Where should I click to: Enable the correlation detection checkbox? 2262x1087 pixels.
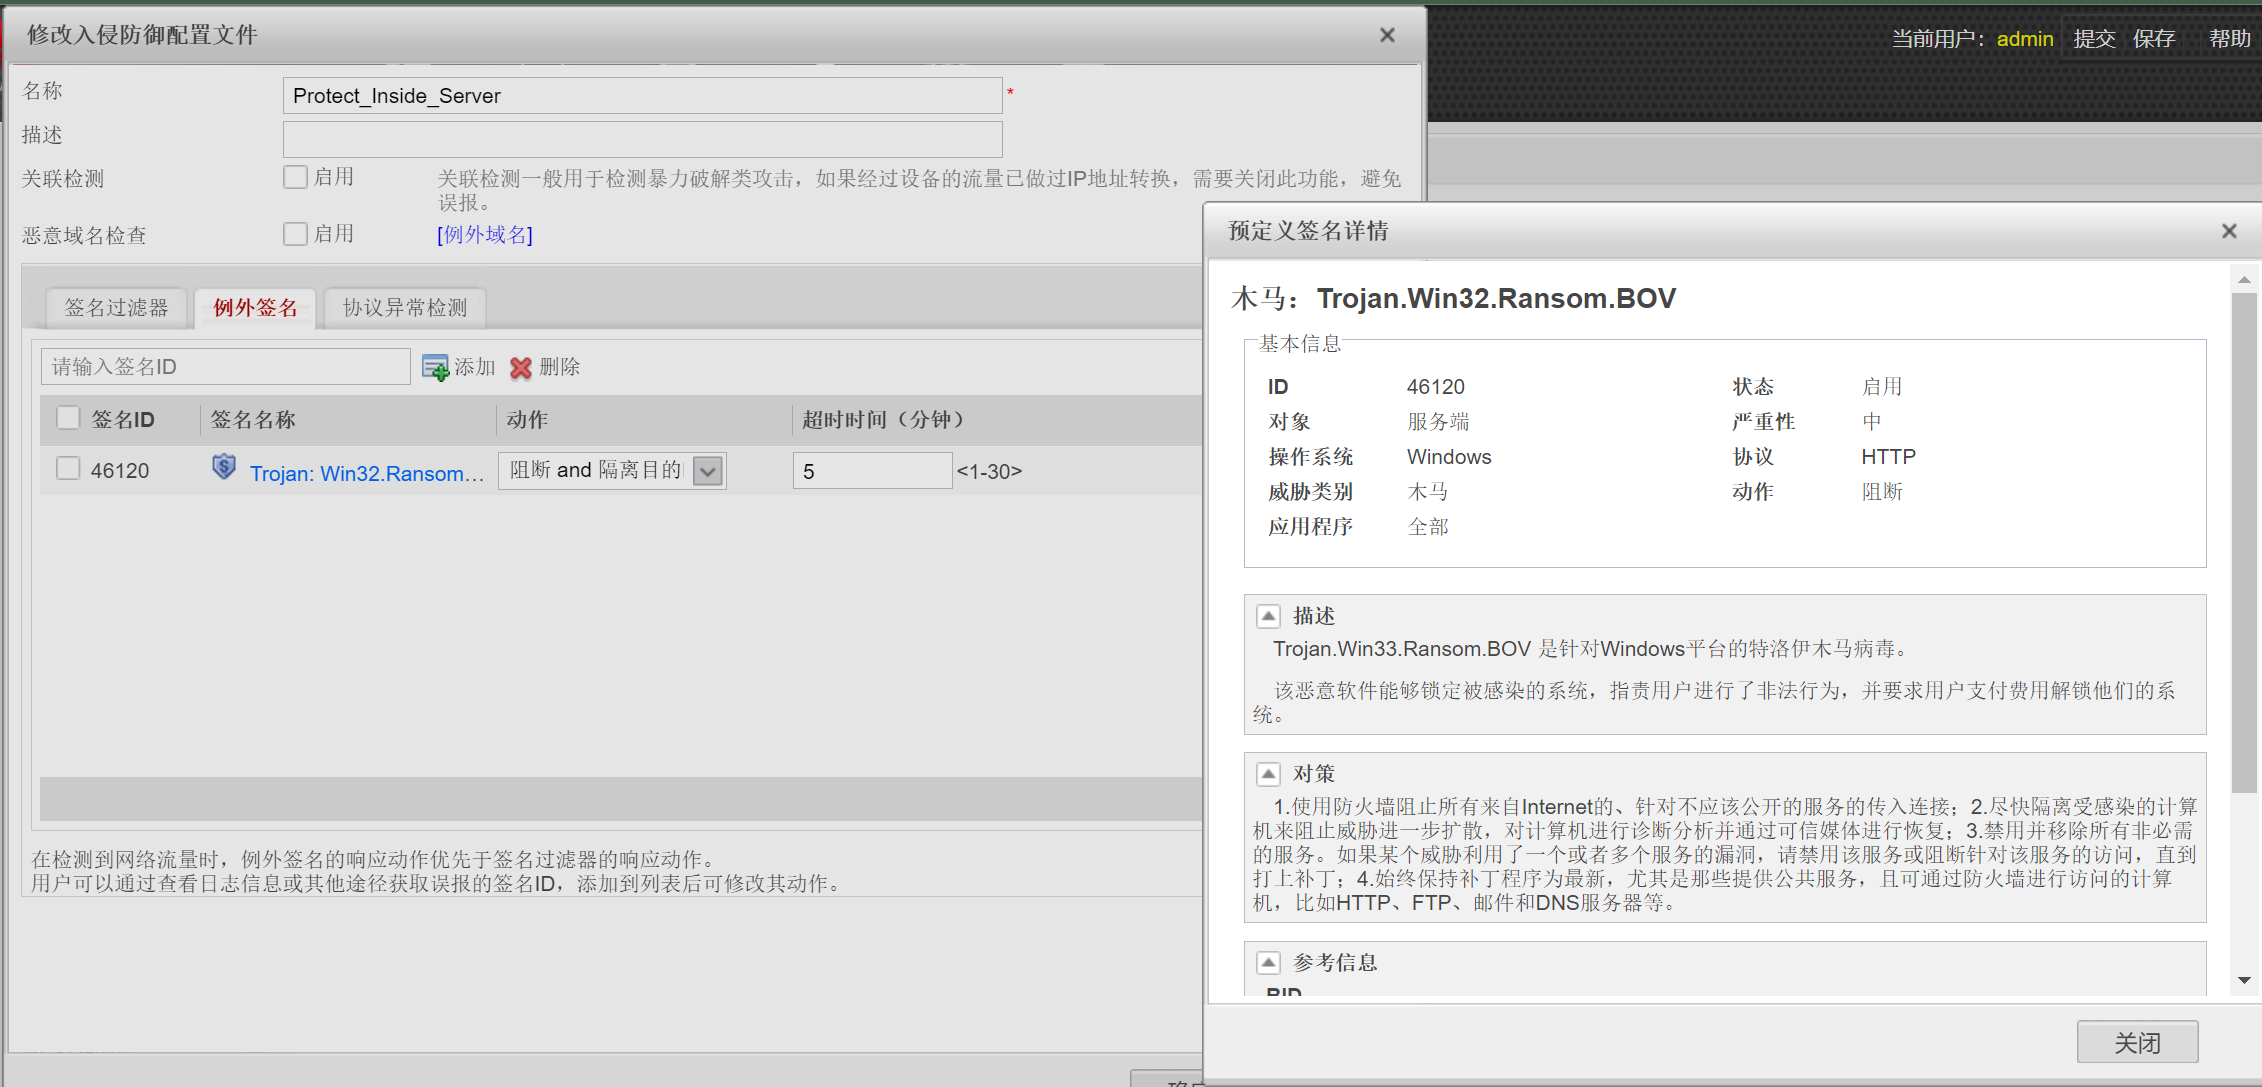click(295, 178)
